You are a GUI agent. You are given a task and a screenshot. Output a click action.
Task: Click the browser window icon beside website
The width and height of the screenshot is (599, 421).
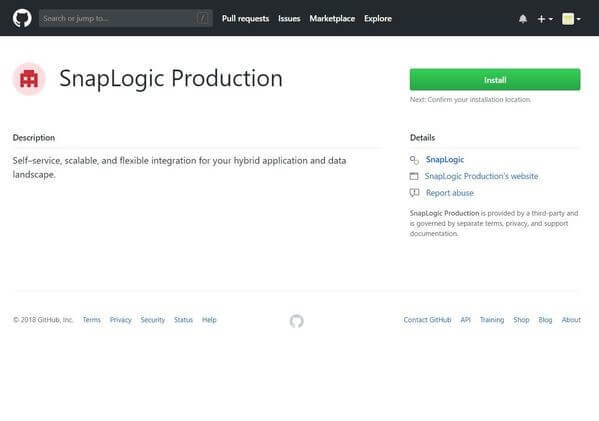414,176
